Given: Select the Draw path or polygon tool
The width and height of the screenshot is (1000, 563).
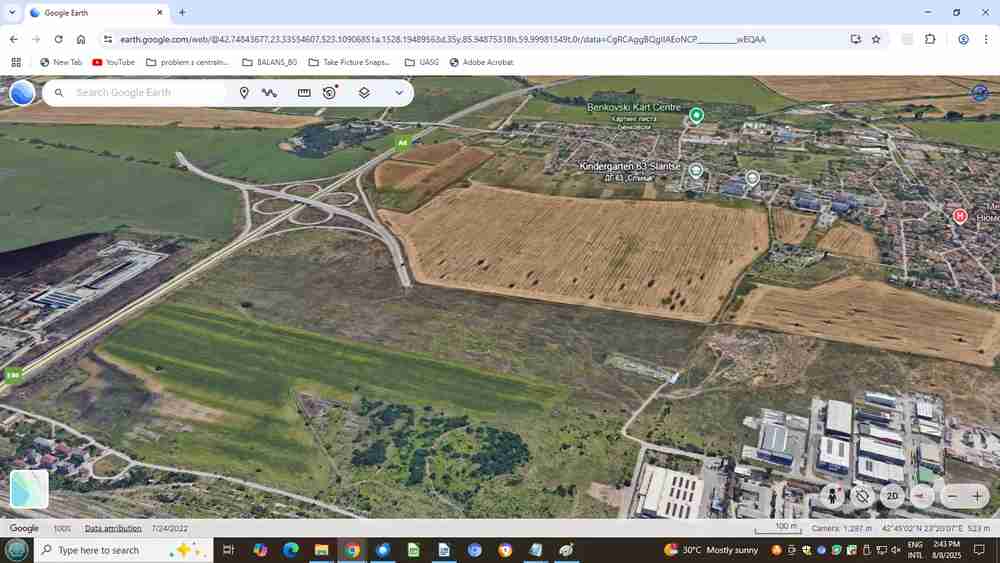Looking at the screenshot, I should (x=269, y=93).
